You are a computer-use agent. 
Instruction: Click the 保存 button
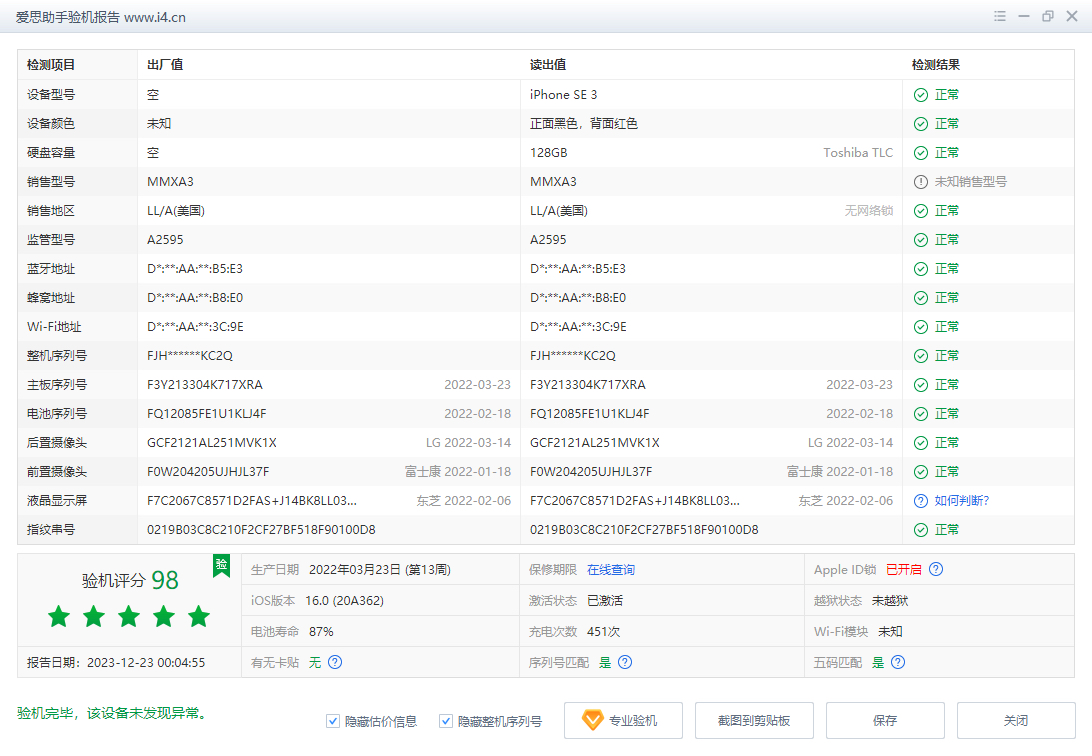885,720
